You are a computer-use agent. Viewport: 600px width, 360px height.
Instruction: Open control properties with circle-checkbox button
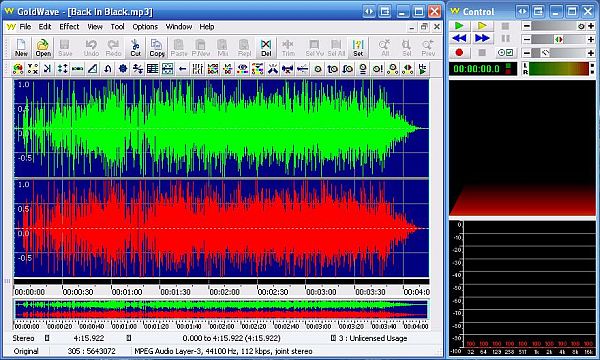coord(505,53)
